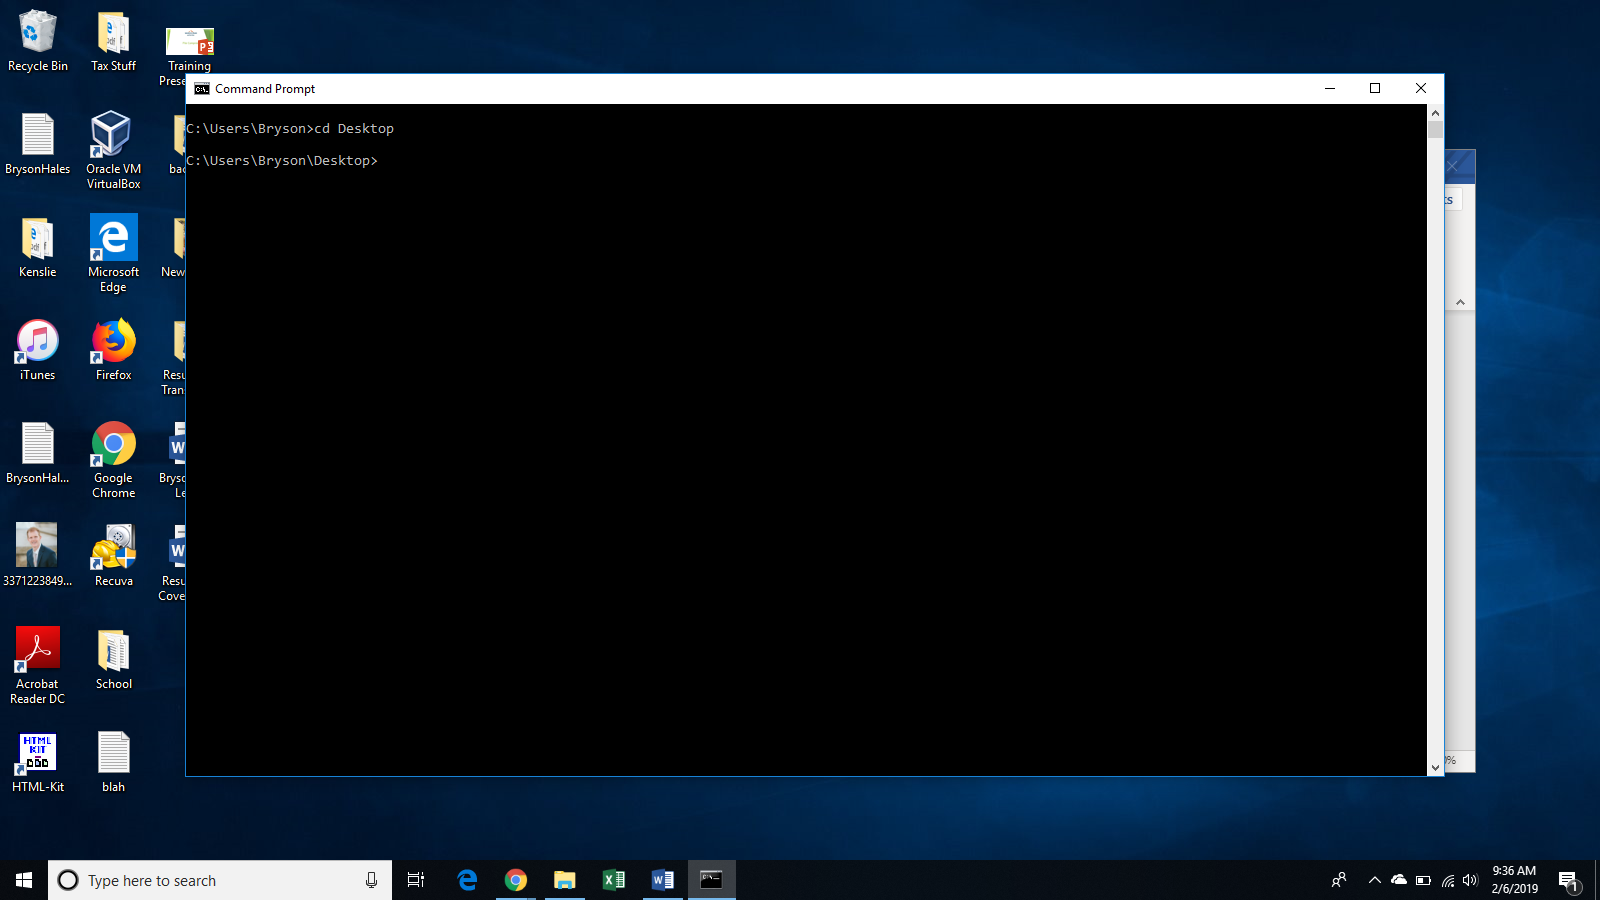Open Action Center notifications
This screenshot has width=1600, height=900.
point(1568,880)
